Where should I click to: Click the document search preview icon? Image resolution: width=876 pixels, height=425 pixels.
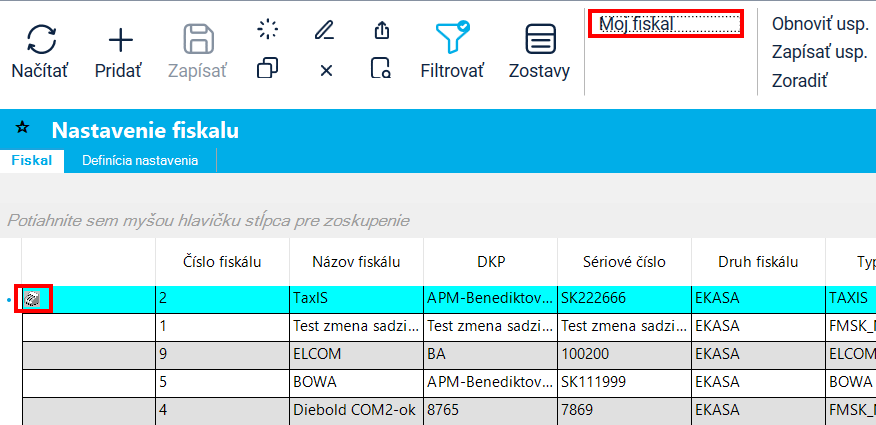pyautogui.click(x=382, y=69)
